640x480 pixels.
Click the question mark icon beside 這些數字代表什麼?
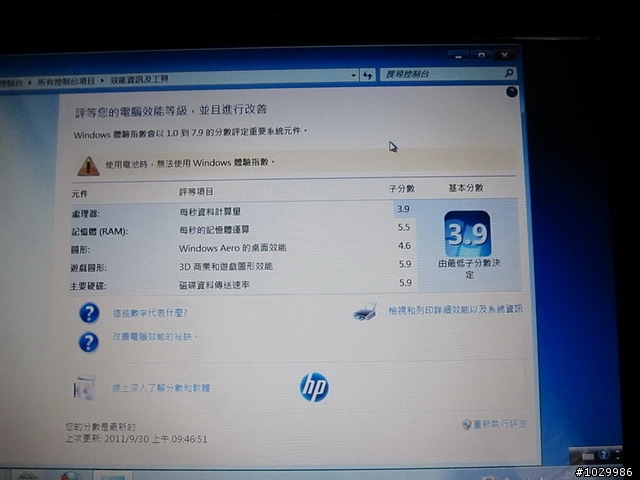coord(89,313)
